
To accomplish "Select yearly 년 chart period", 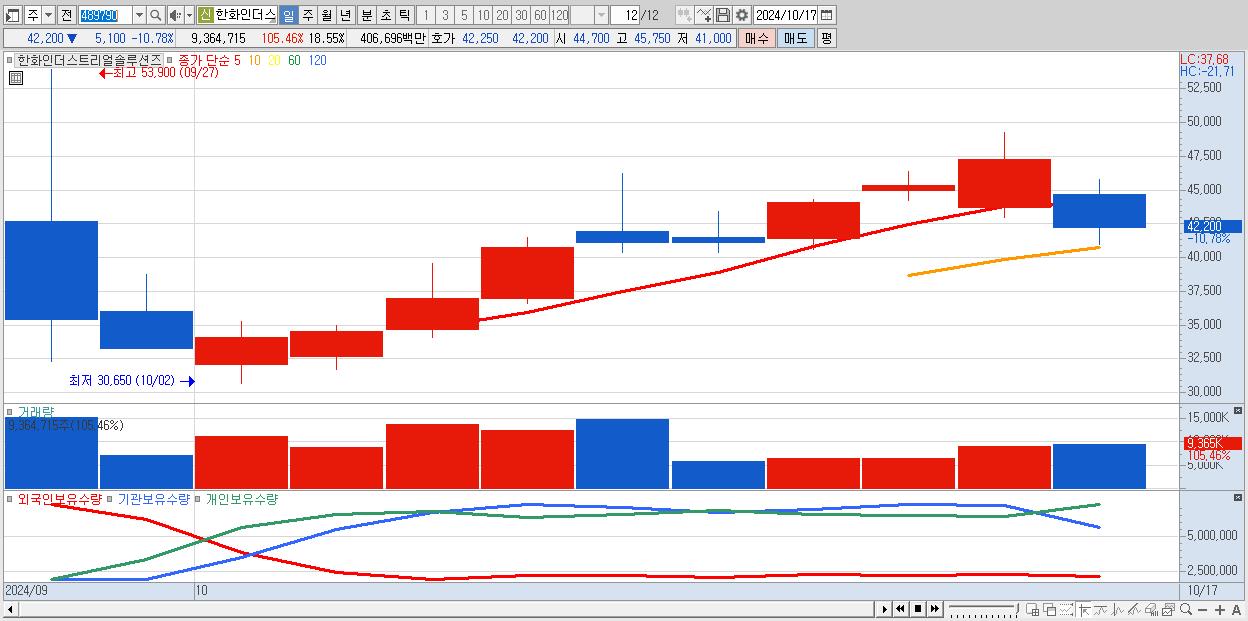I will click(x=345, y=15).
